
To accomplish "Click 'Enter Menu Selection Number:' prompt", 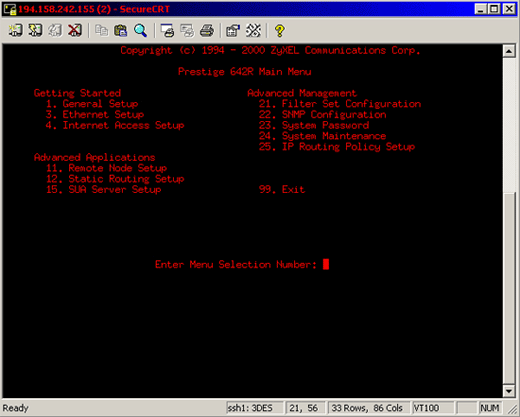I will click(236, 264).
